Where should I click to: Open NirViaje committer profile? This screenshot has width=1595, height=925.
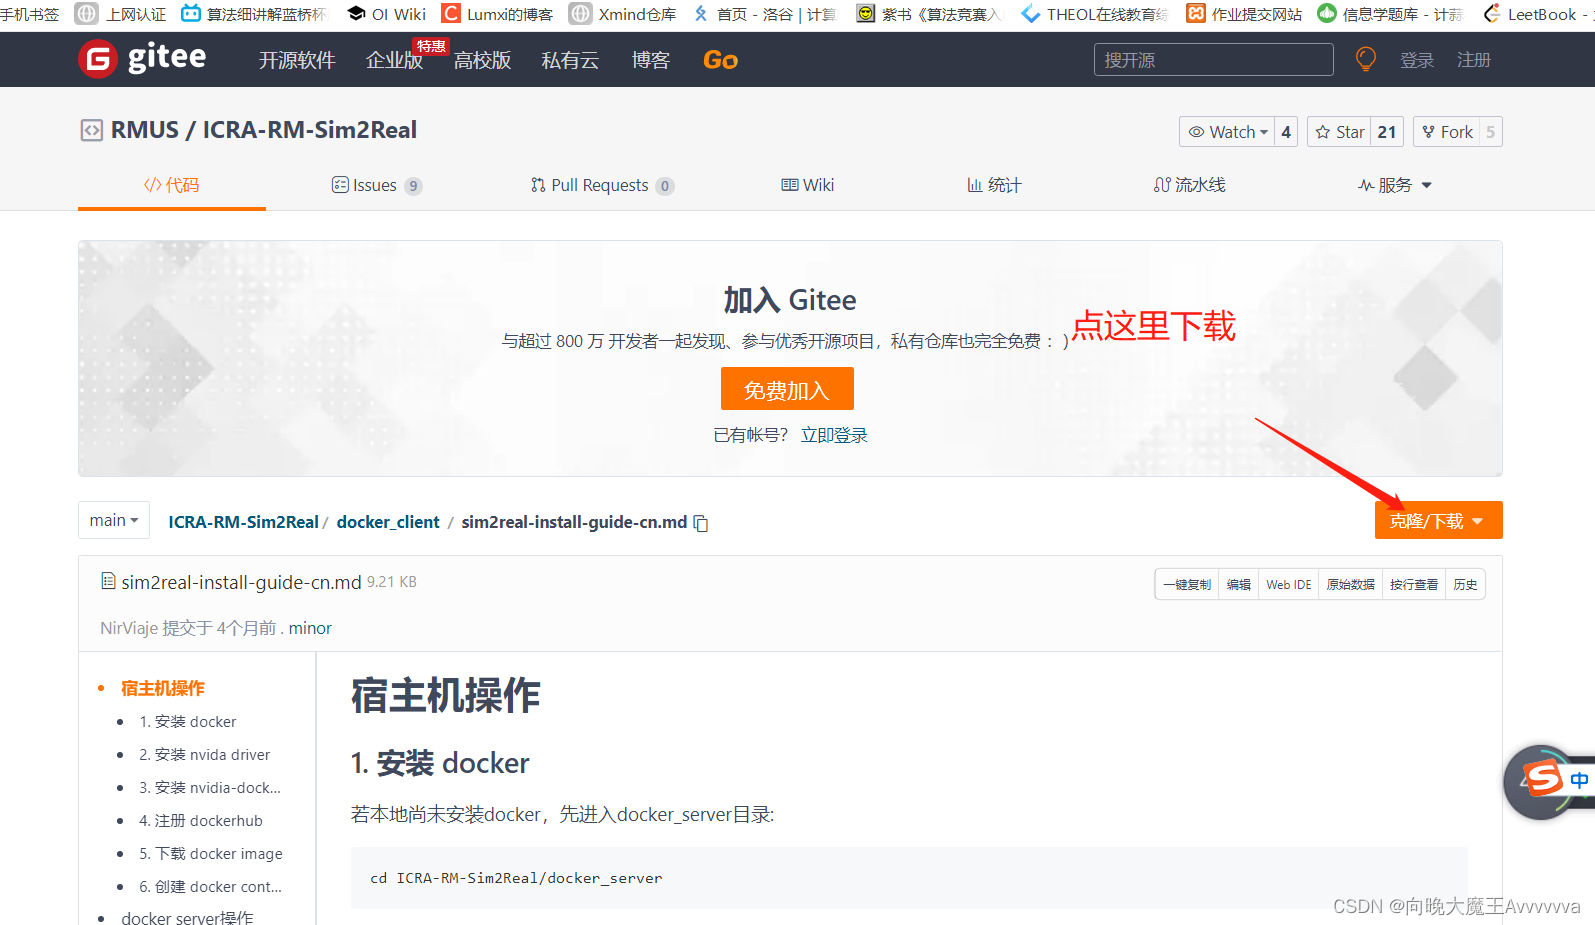pyautogui.click(x=129, y=628)
